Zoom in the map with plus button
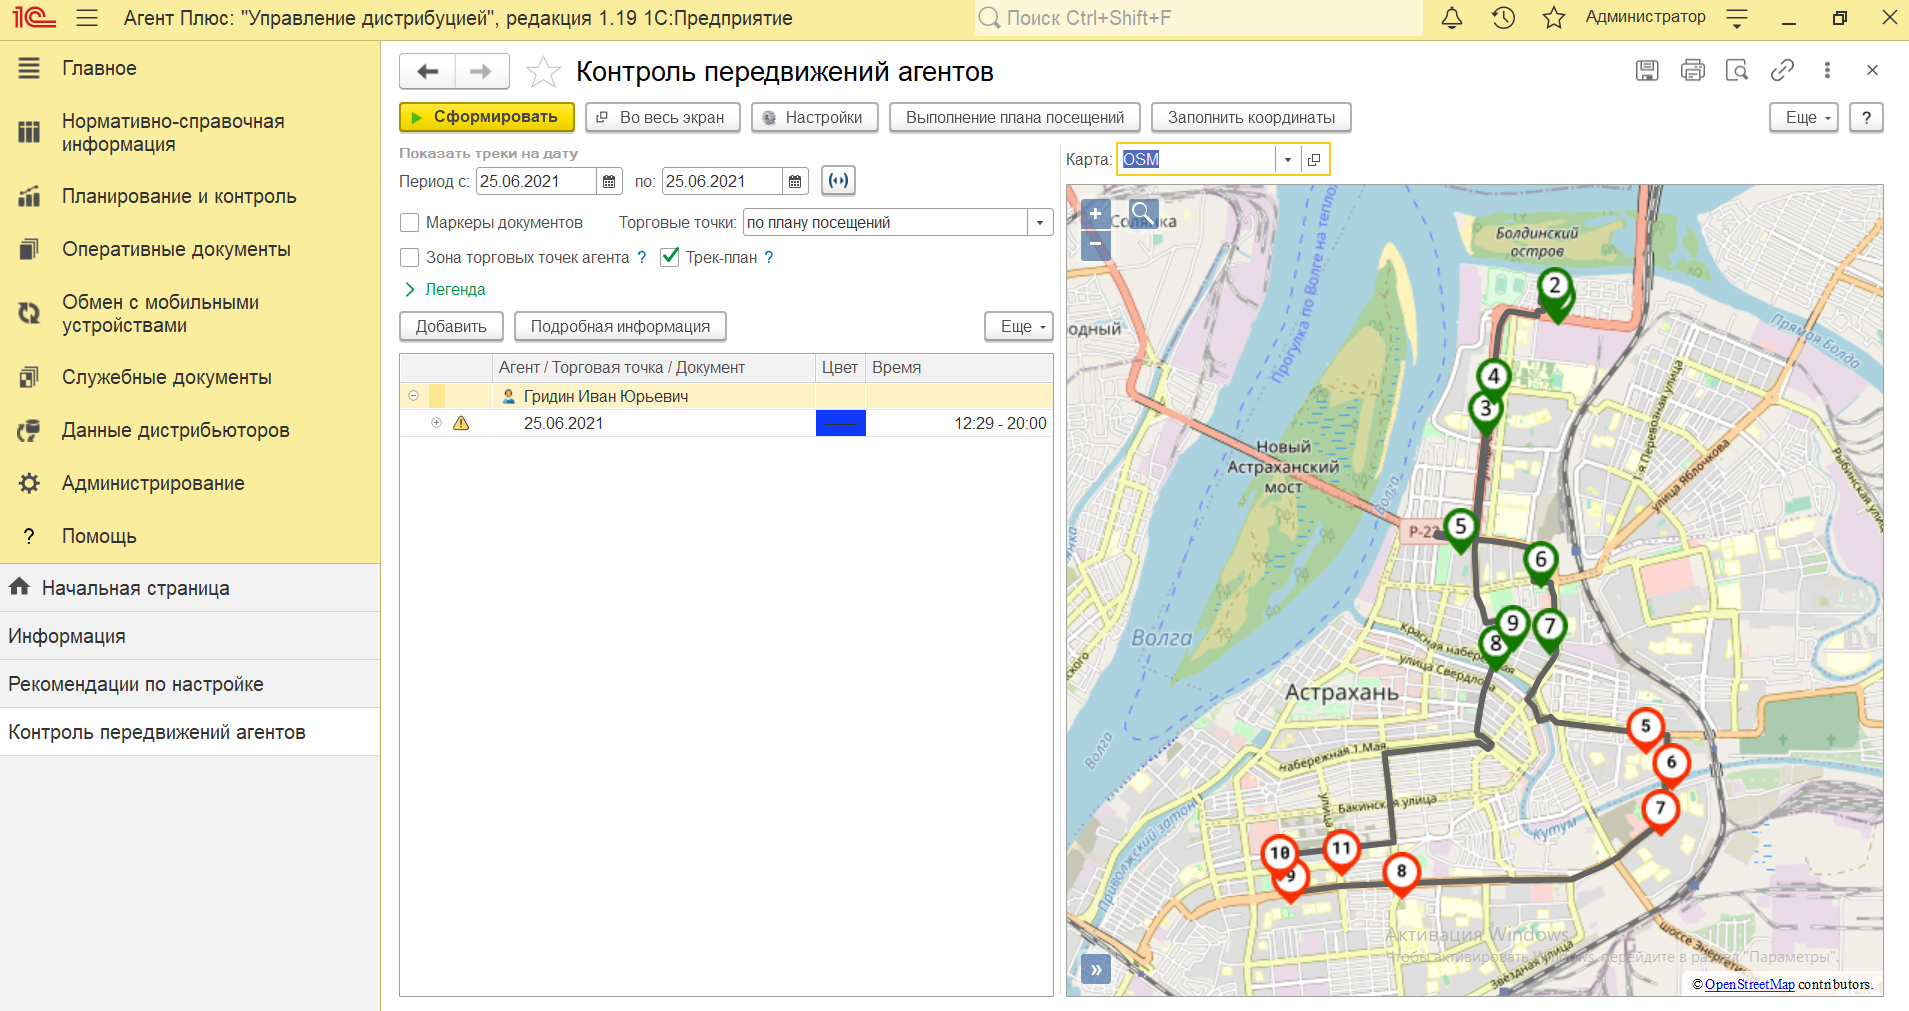Screen dimensions: 1909x1011 coord(1096,214)
